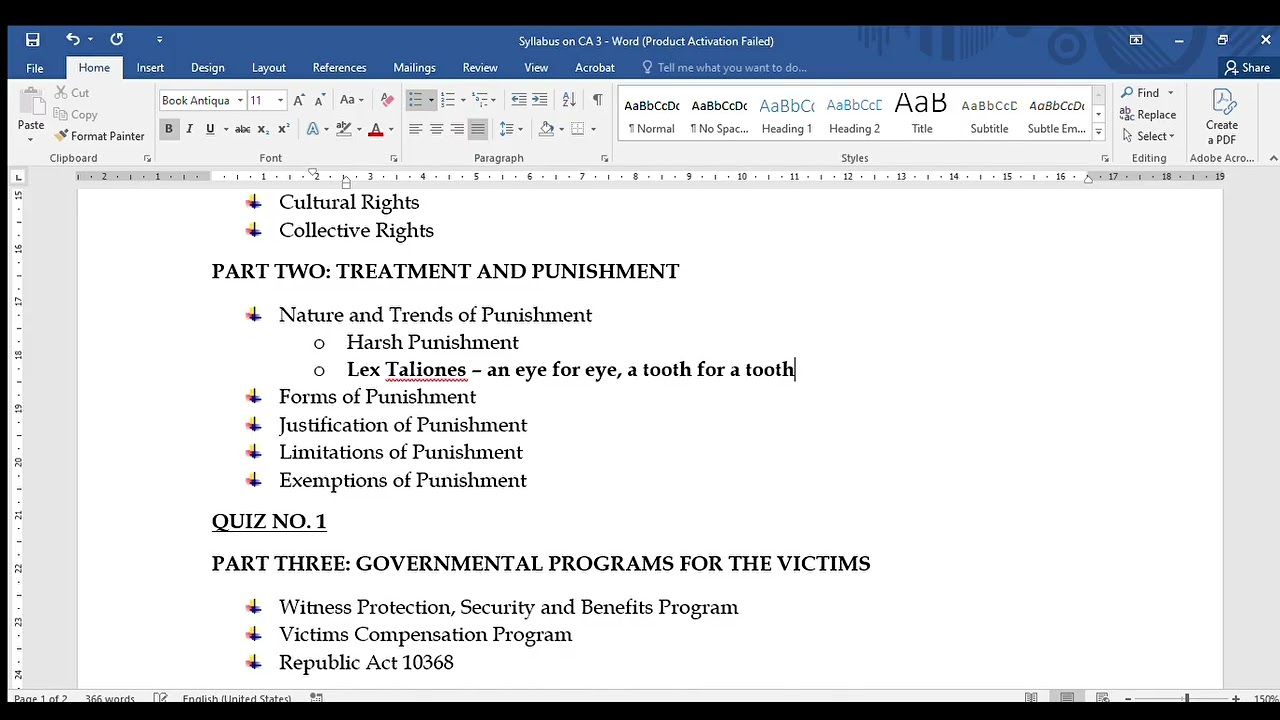Apply the text highlight color
Viewport: 1280px width, 720px height.
(x=344, y=129)
